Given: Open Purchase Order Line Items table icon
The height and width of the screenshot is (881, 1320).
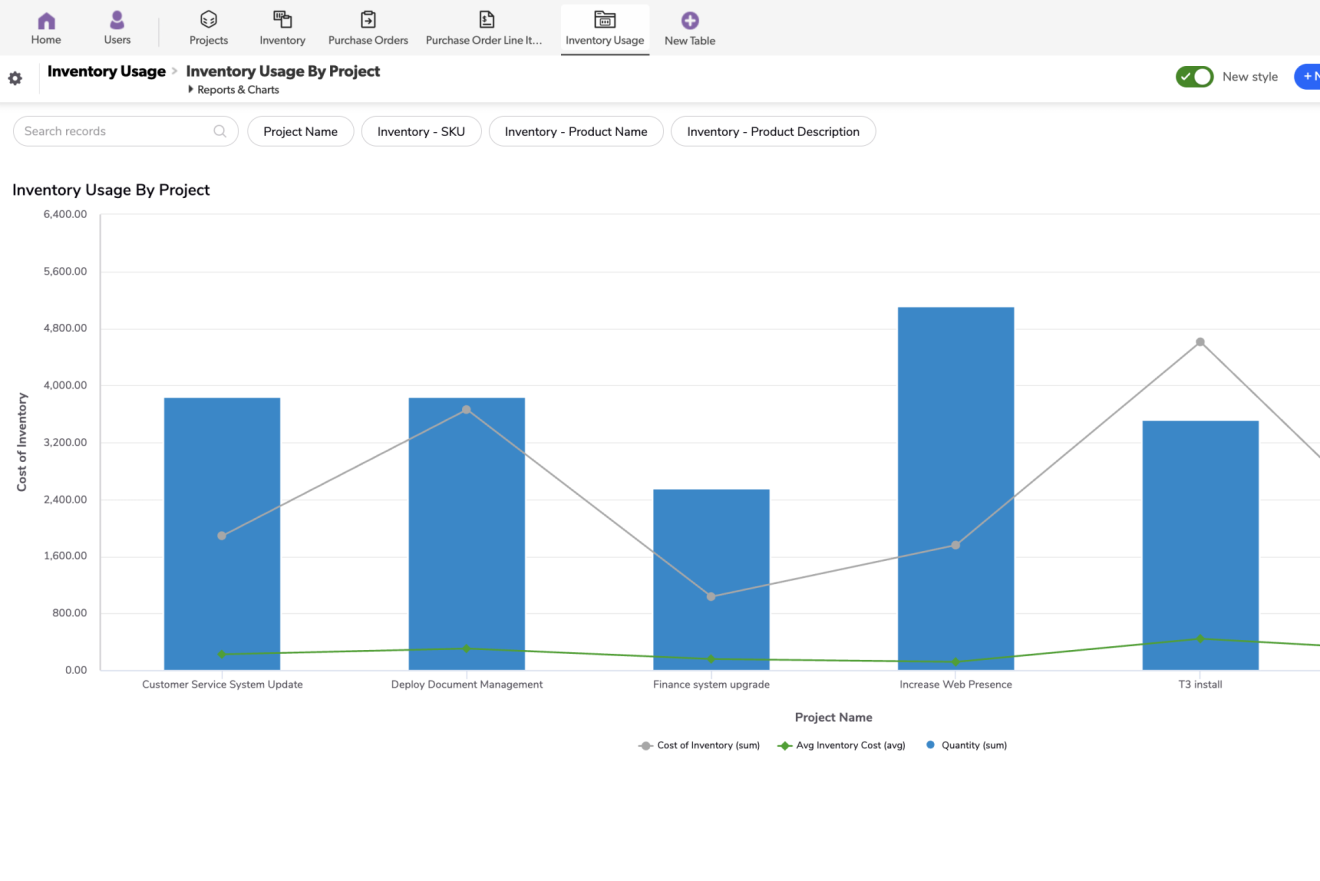Looking at the screenshot, I should (x=485, y=20).
